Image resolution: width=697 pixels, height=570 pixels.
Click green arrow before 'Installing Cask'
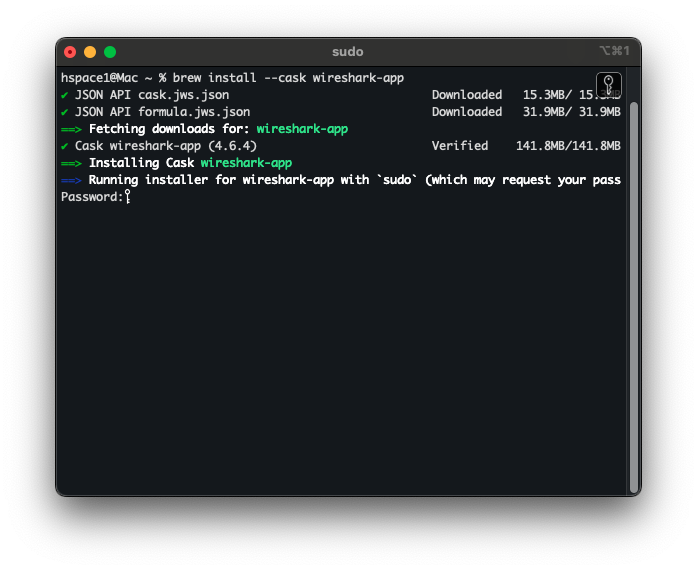(72, 163)
